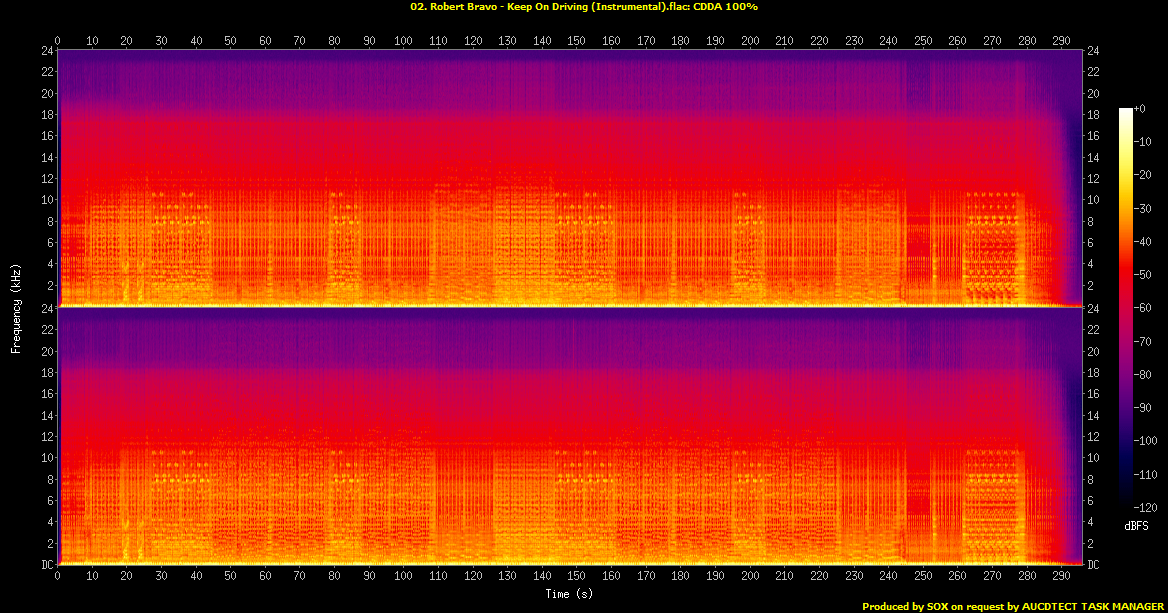This screenshot has width=1168, height=613.
Task: Click the spectrogram title with the FLAC file name
Action: 584,7
